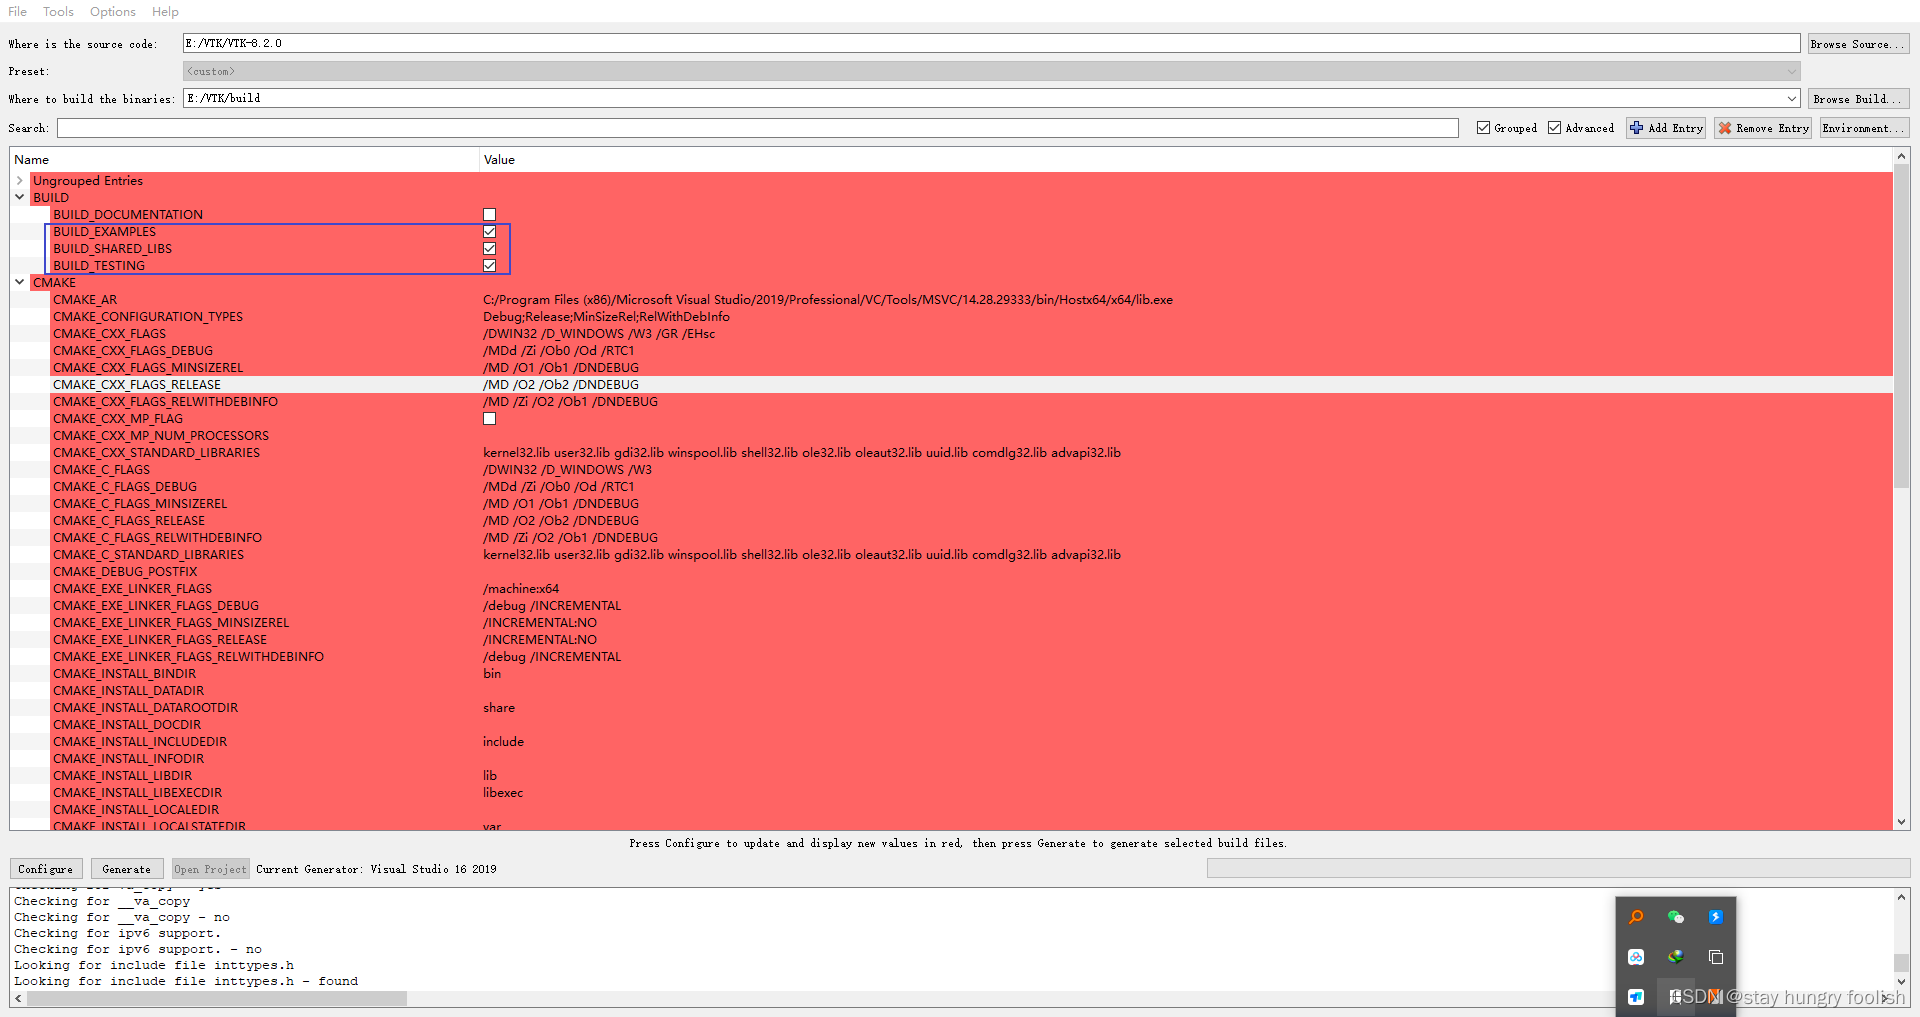This screenshot has height=1017, width=1920.
Task: Collapse the BUILD group
Action: (20, 198)
